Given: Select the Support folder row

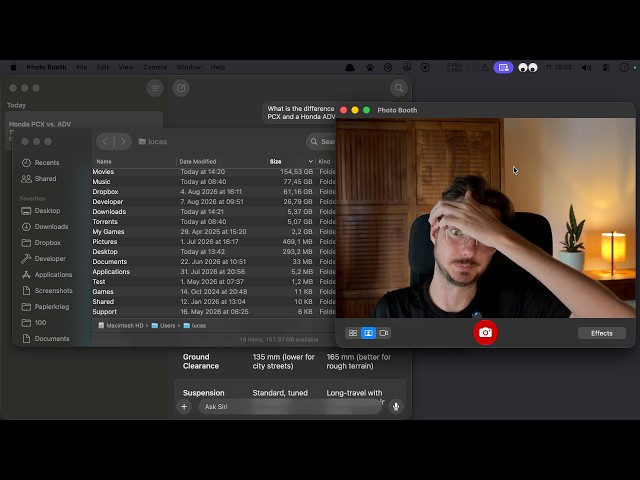Looking at the screenshot, I should click(x=214, y=312).
